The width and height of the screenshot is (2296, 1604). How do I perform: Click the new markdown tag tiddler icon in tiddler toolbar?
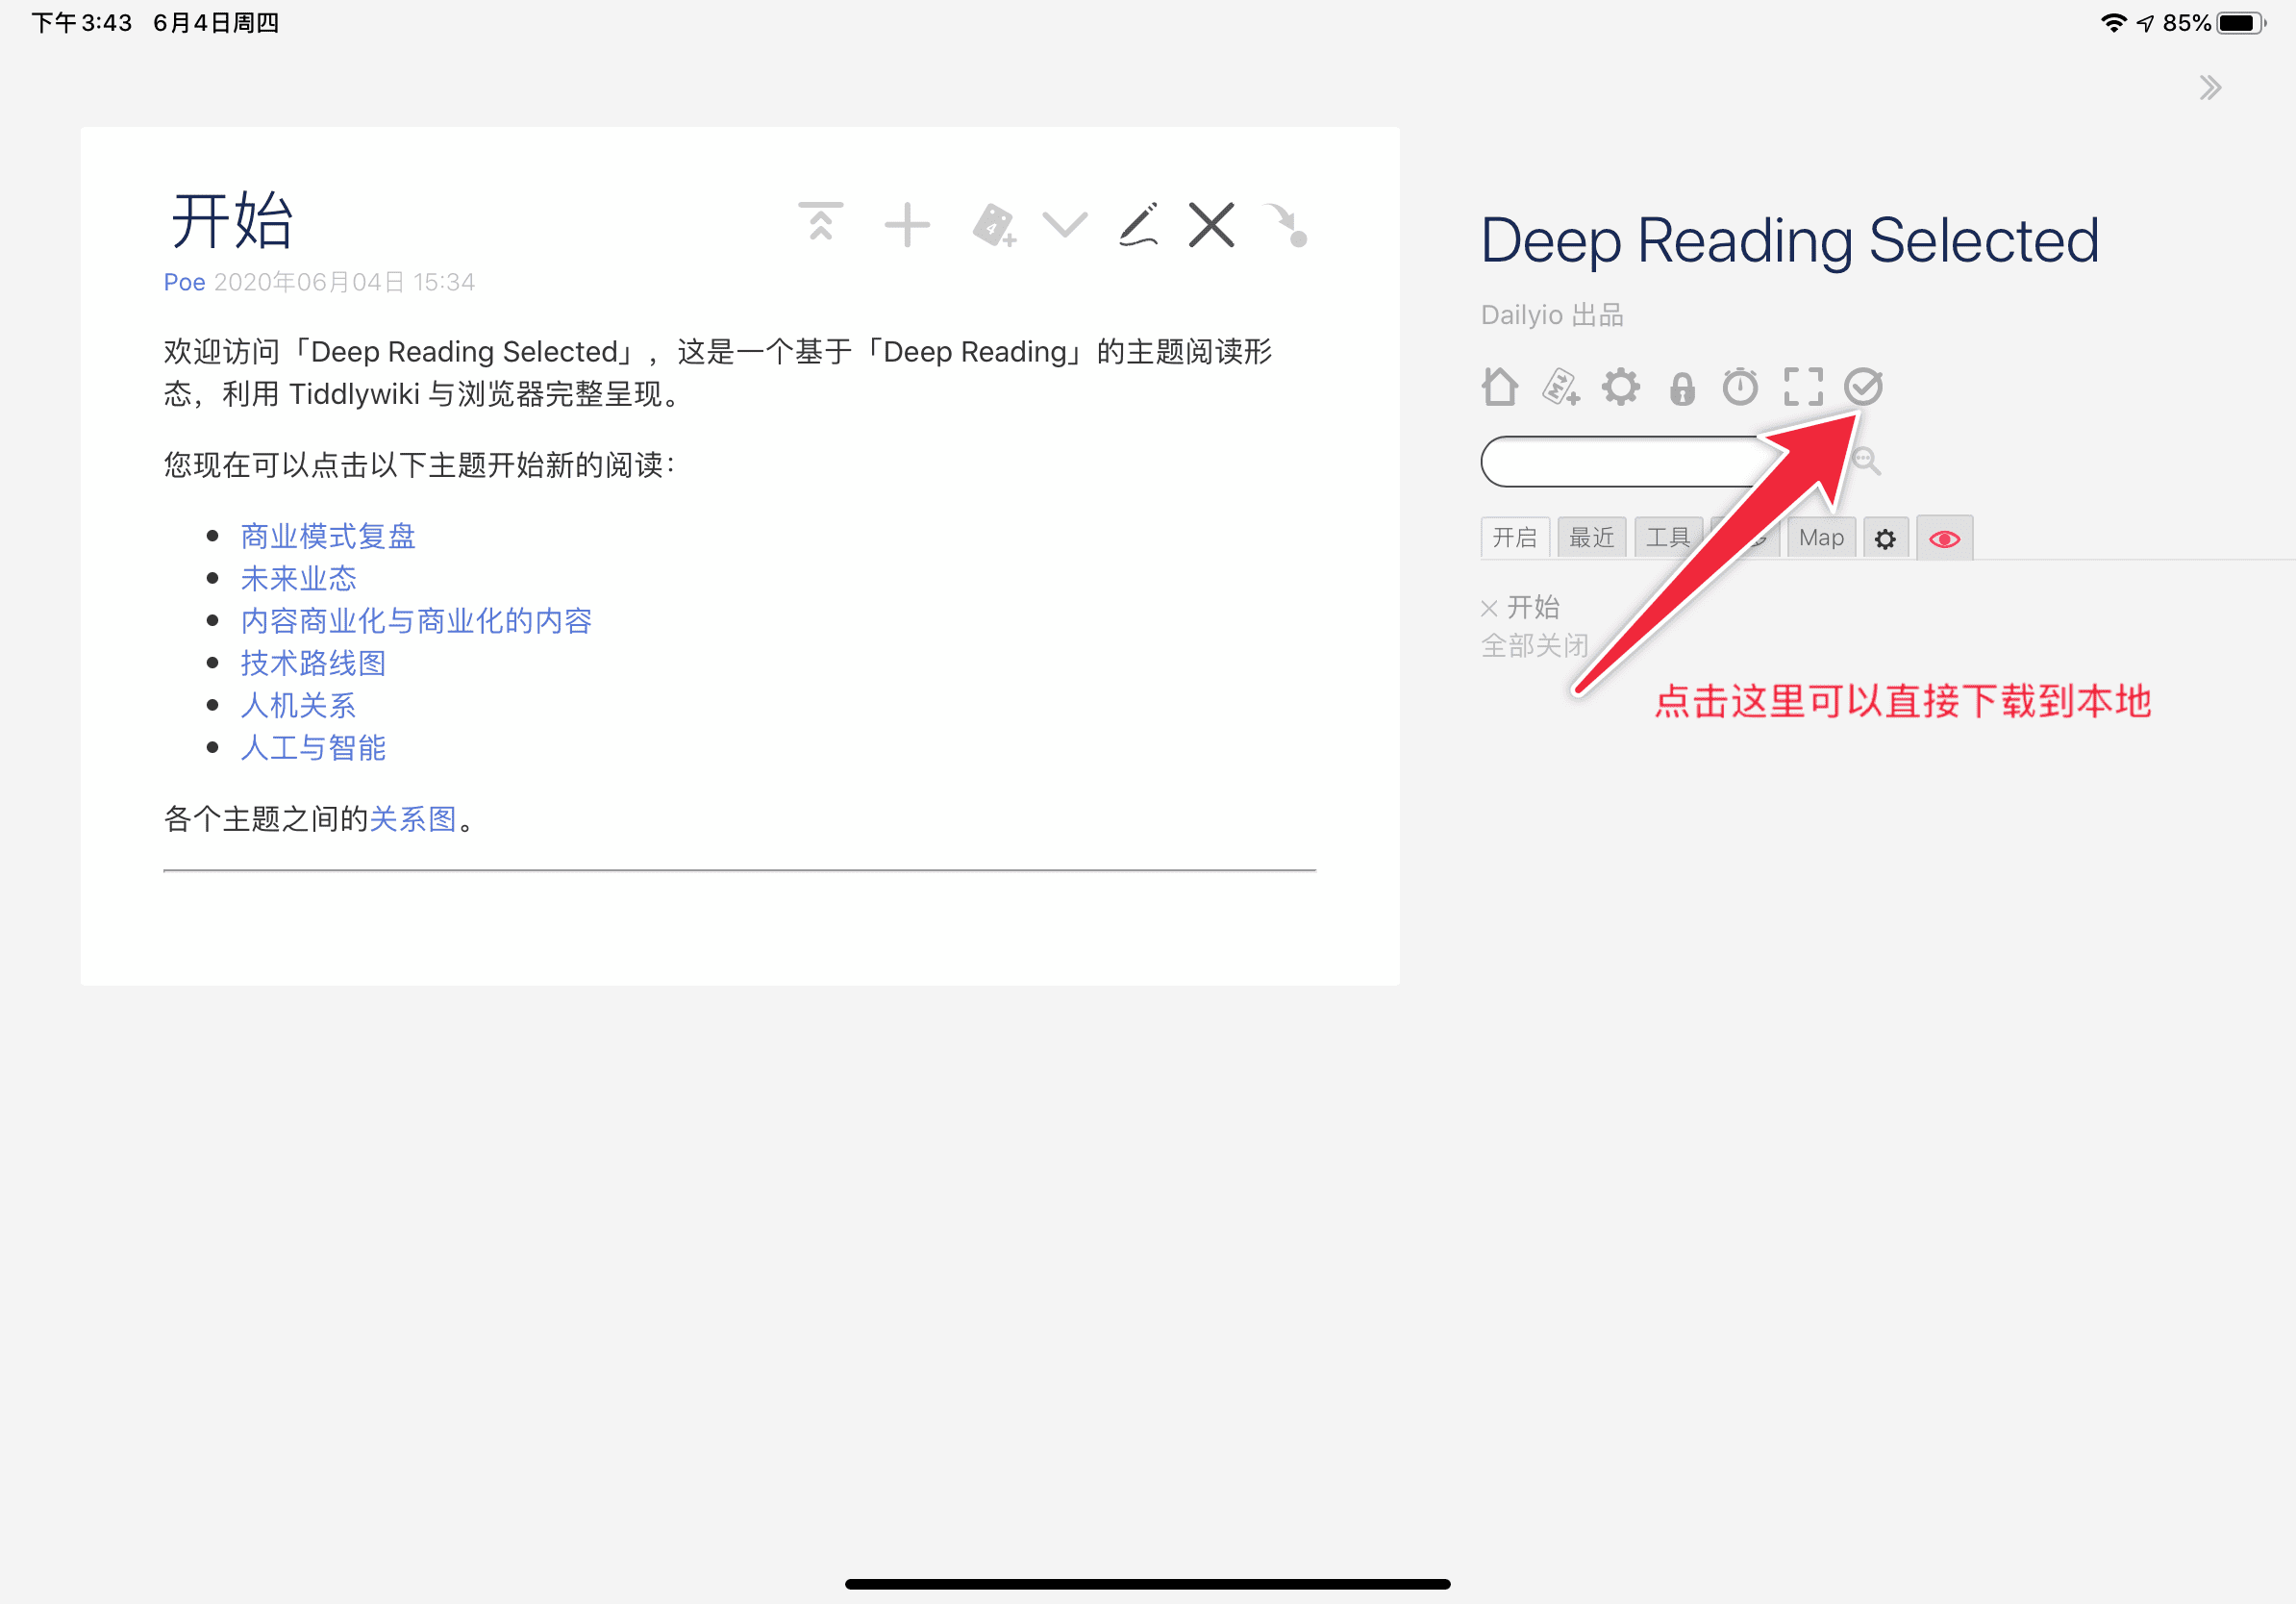click(x=994, y=225)
